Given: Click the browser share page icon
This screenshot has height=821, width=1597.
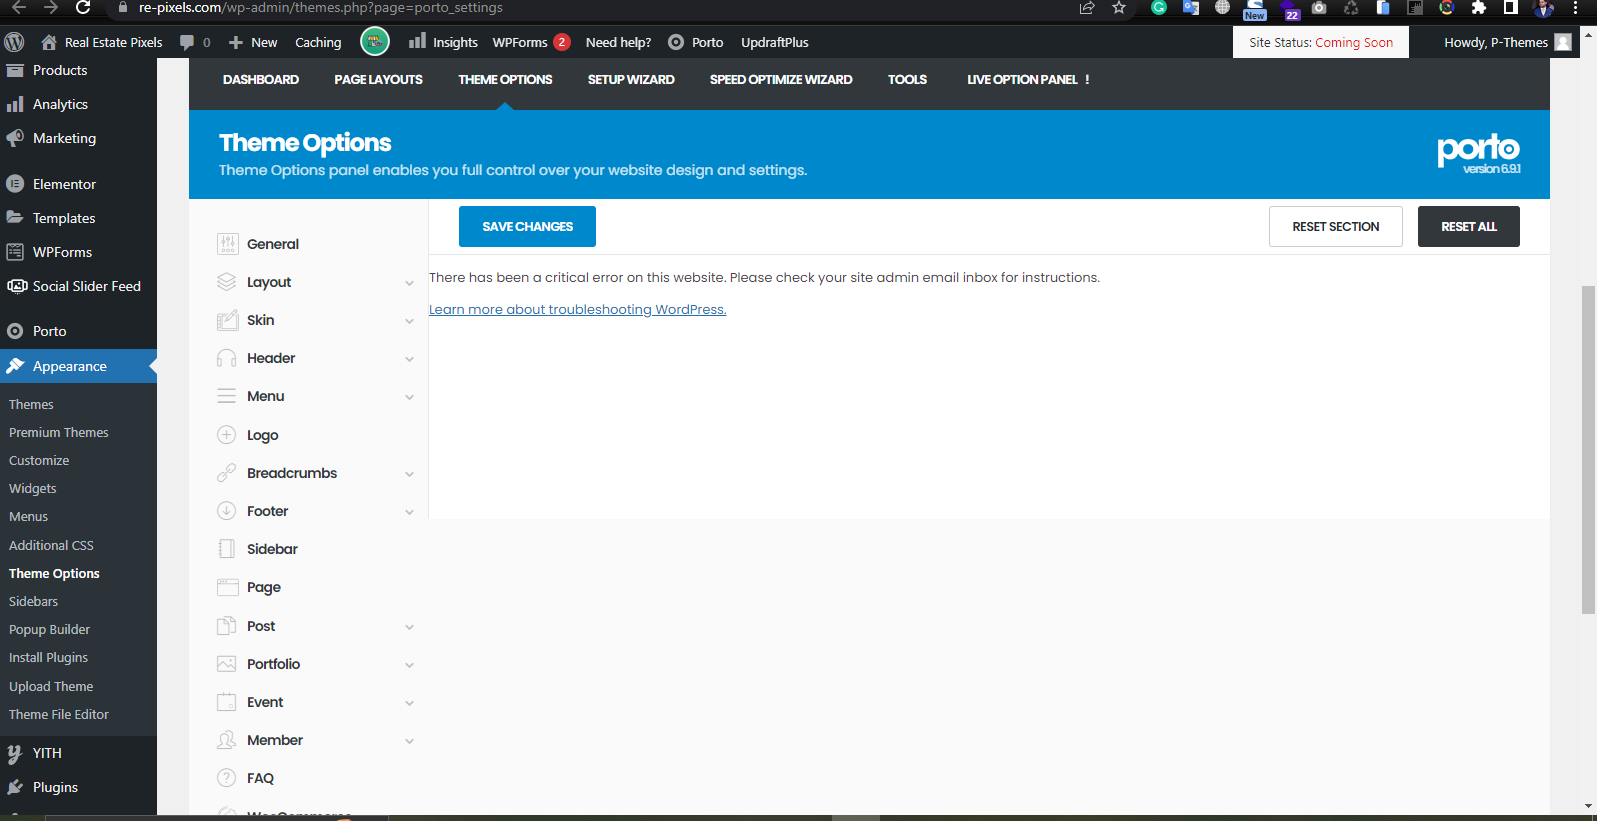Looking at the screenshot, I should tap(1087, 8).
